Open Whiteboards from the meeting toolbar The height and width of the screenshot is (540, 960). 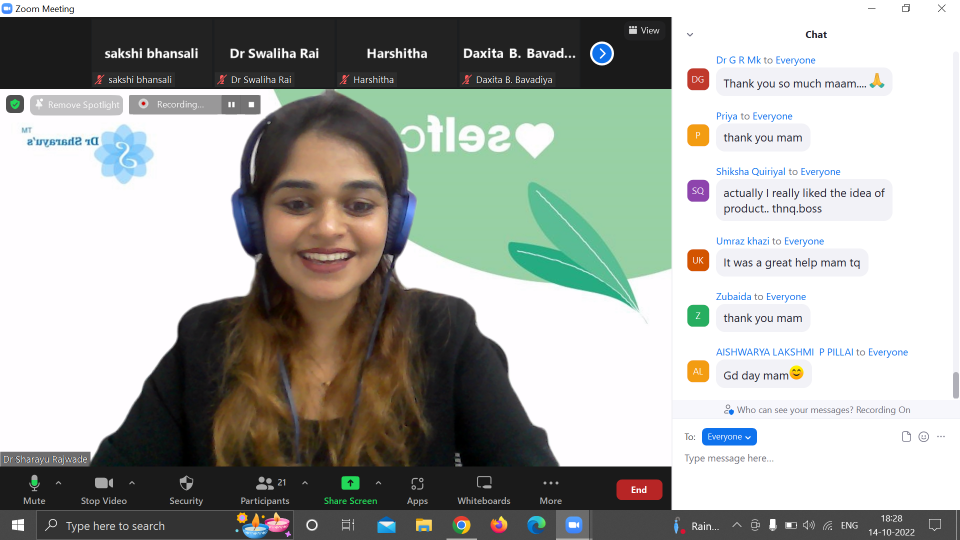(484, 484)
